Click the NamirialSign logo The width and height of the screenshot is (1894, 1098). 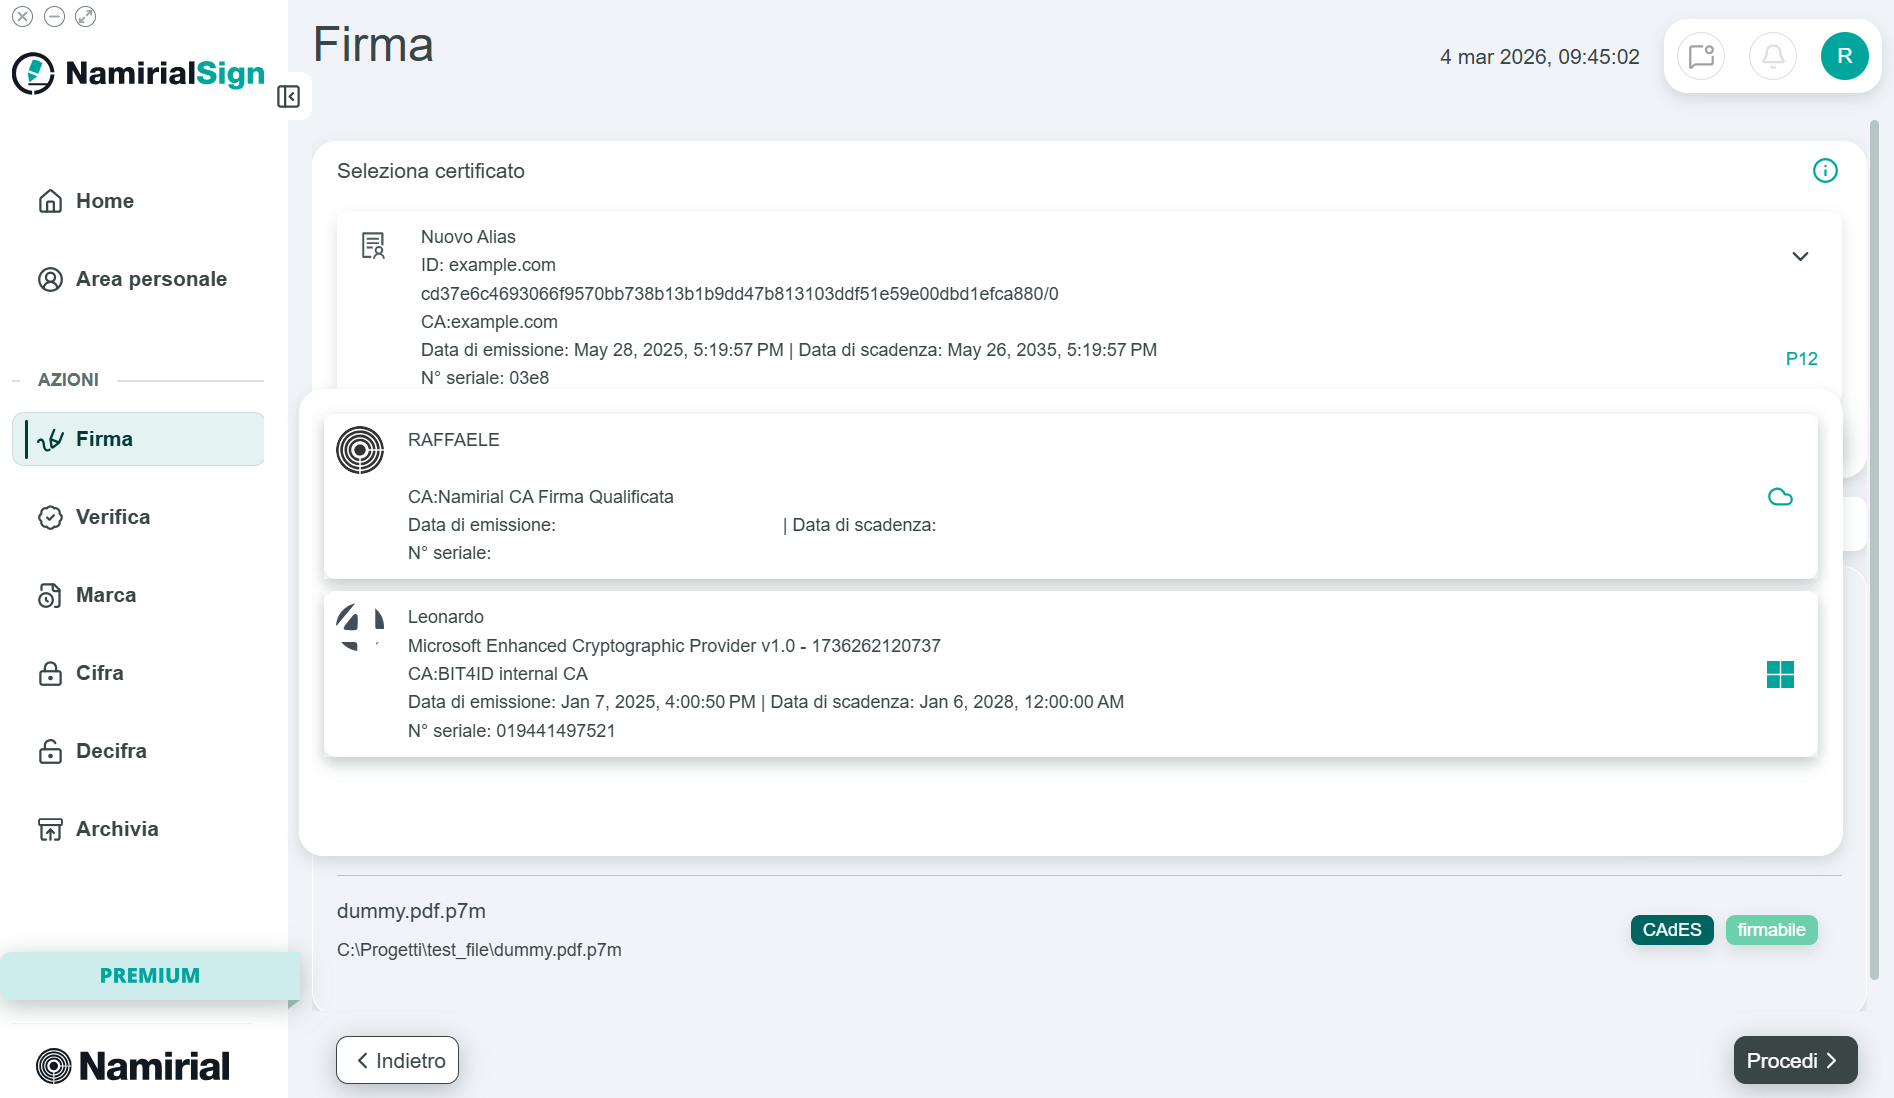[139, 73]
